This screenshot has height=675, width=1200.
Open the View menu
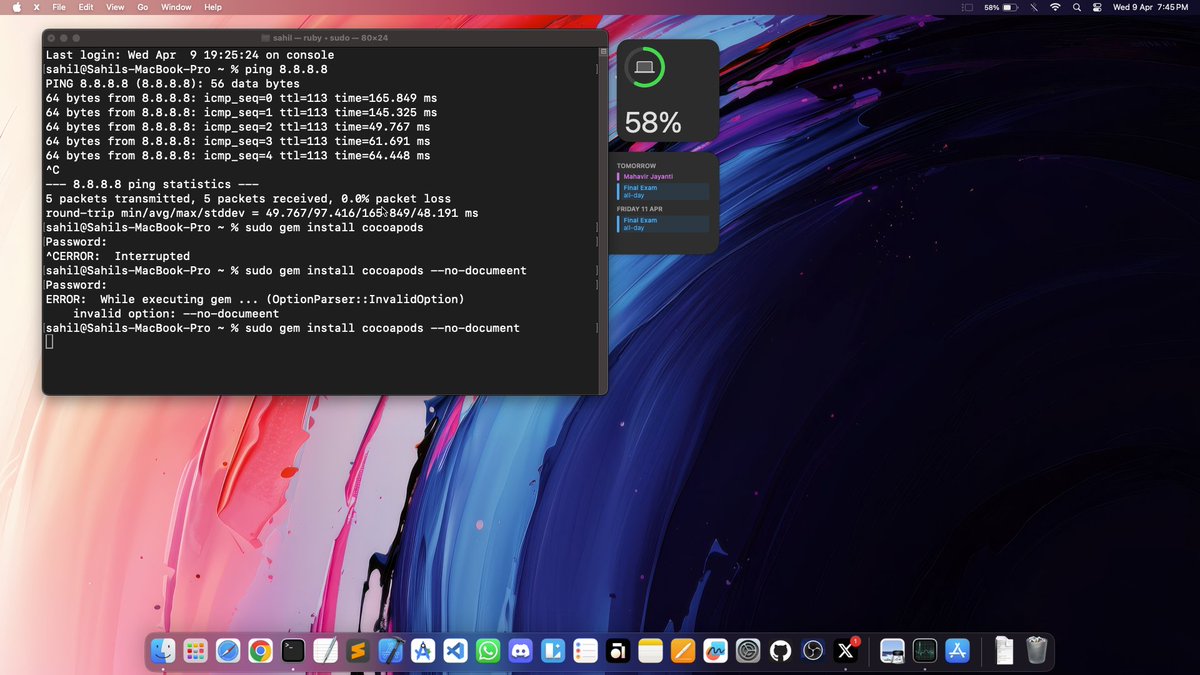click(115, 7)
